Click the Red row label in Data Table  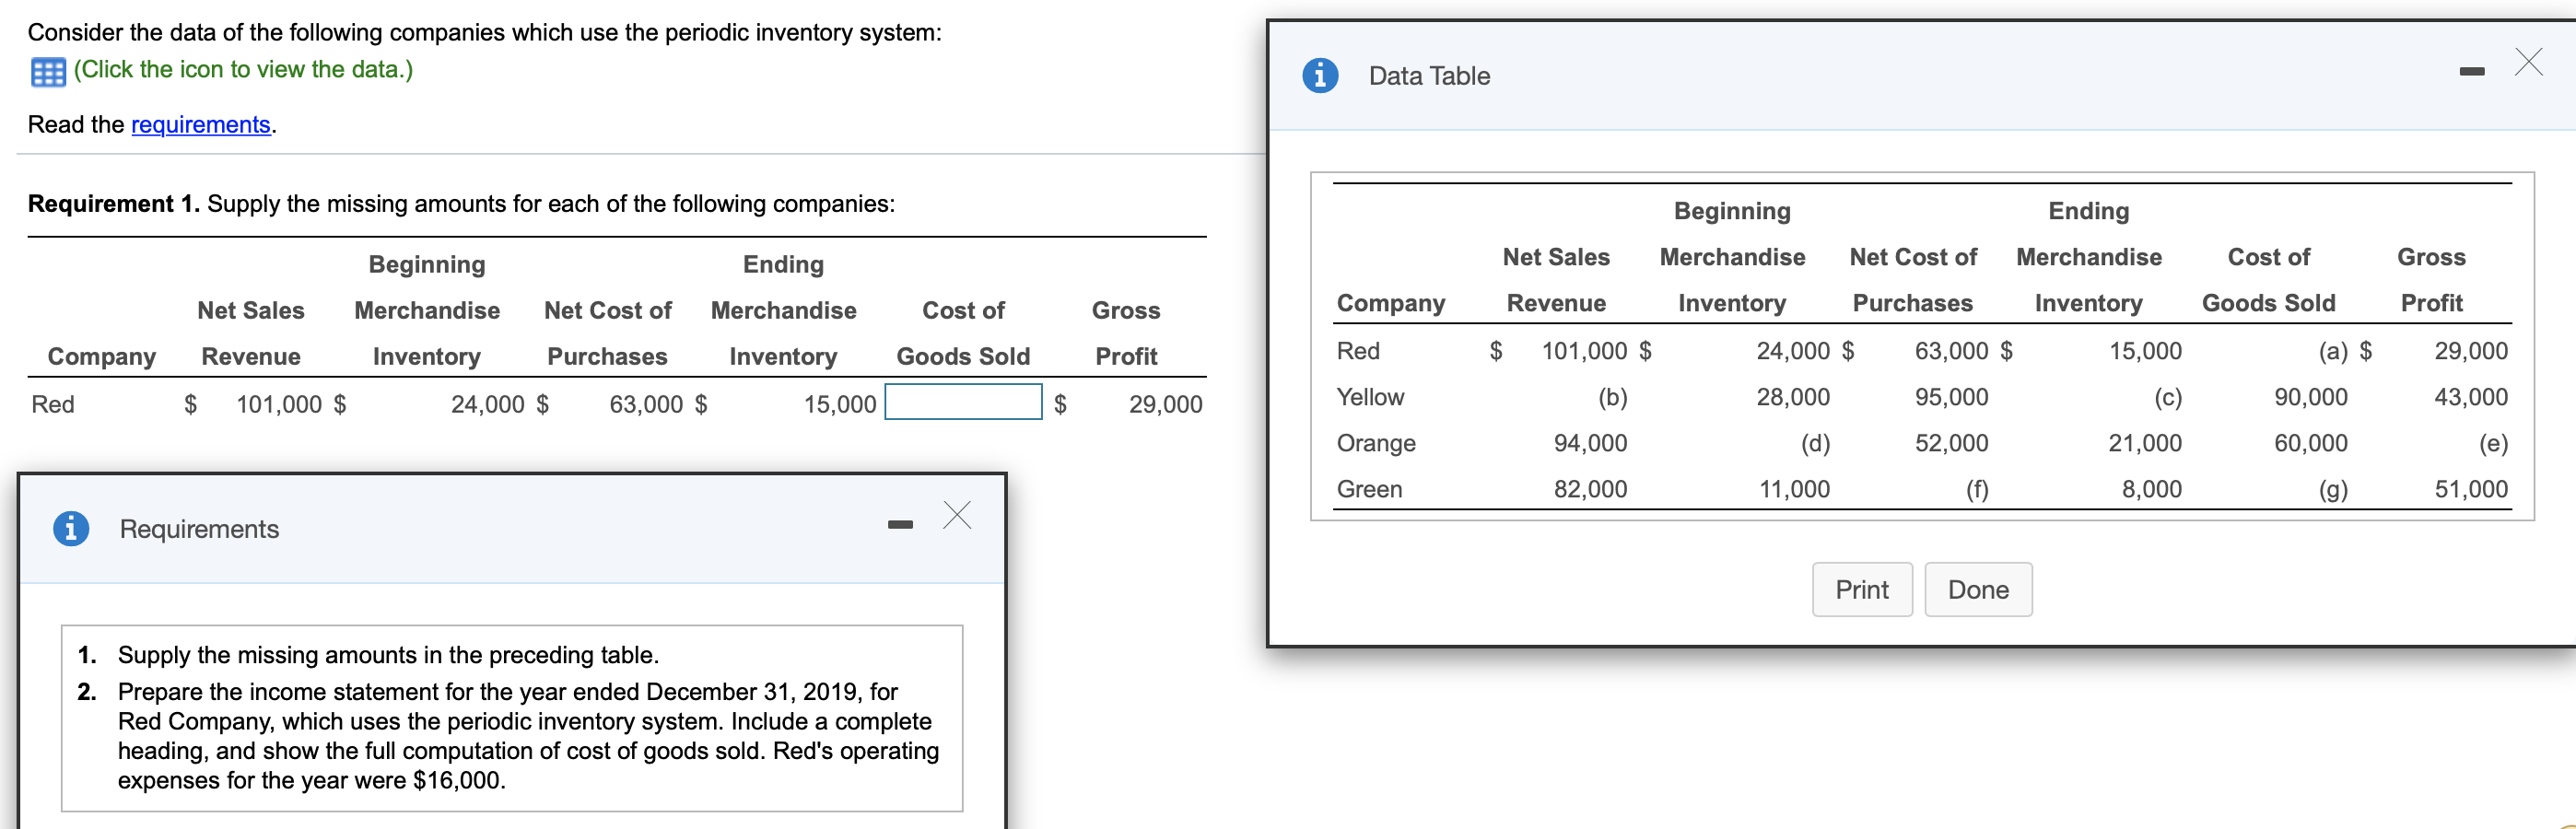[1358, 351]
